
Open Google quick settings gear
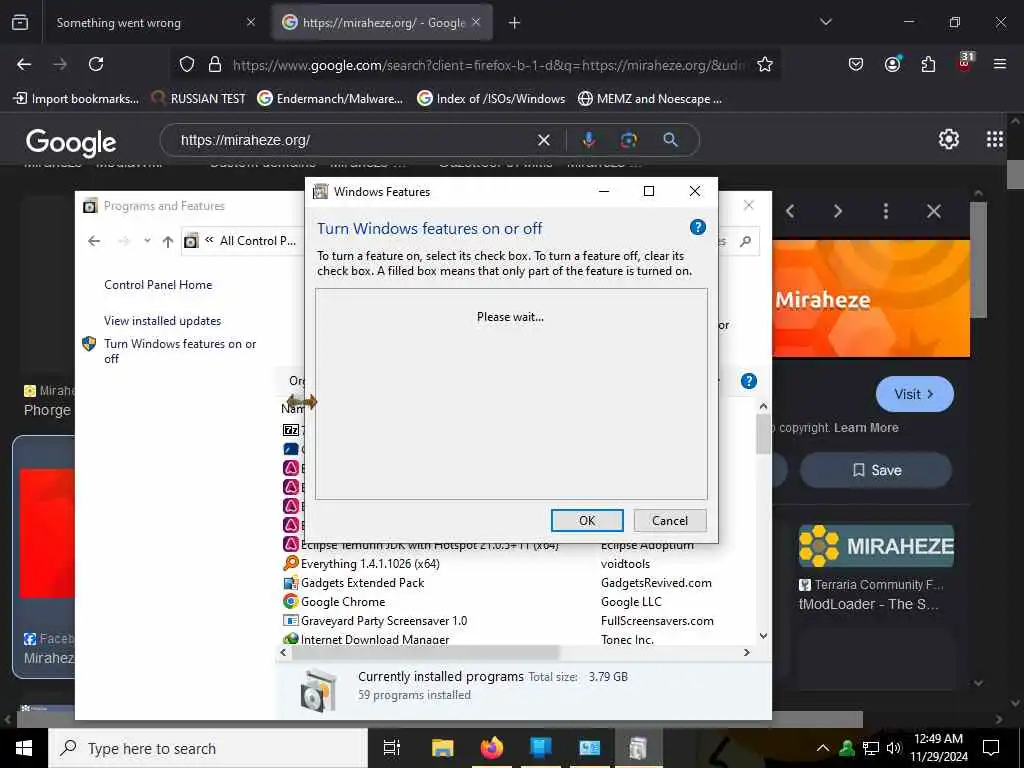948,139
